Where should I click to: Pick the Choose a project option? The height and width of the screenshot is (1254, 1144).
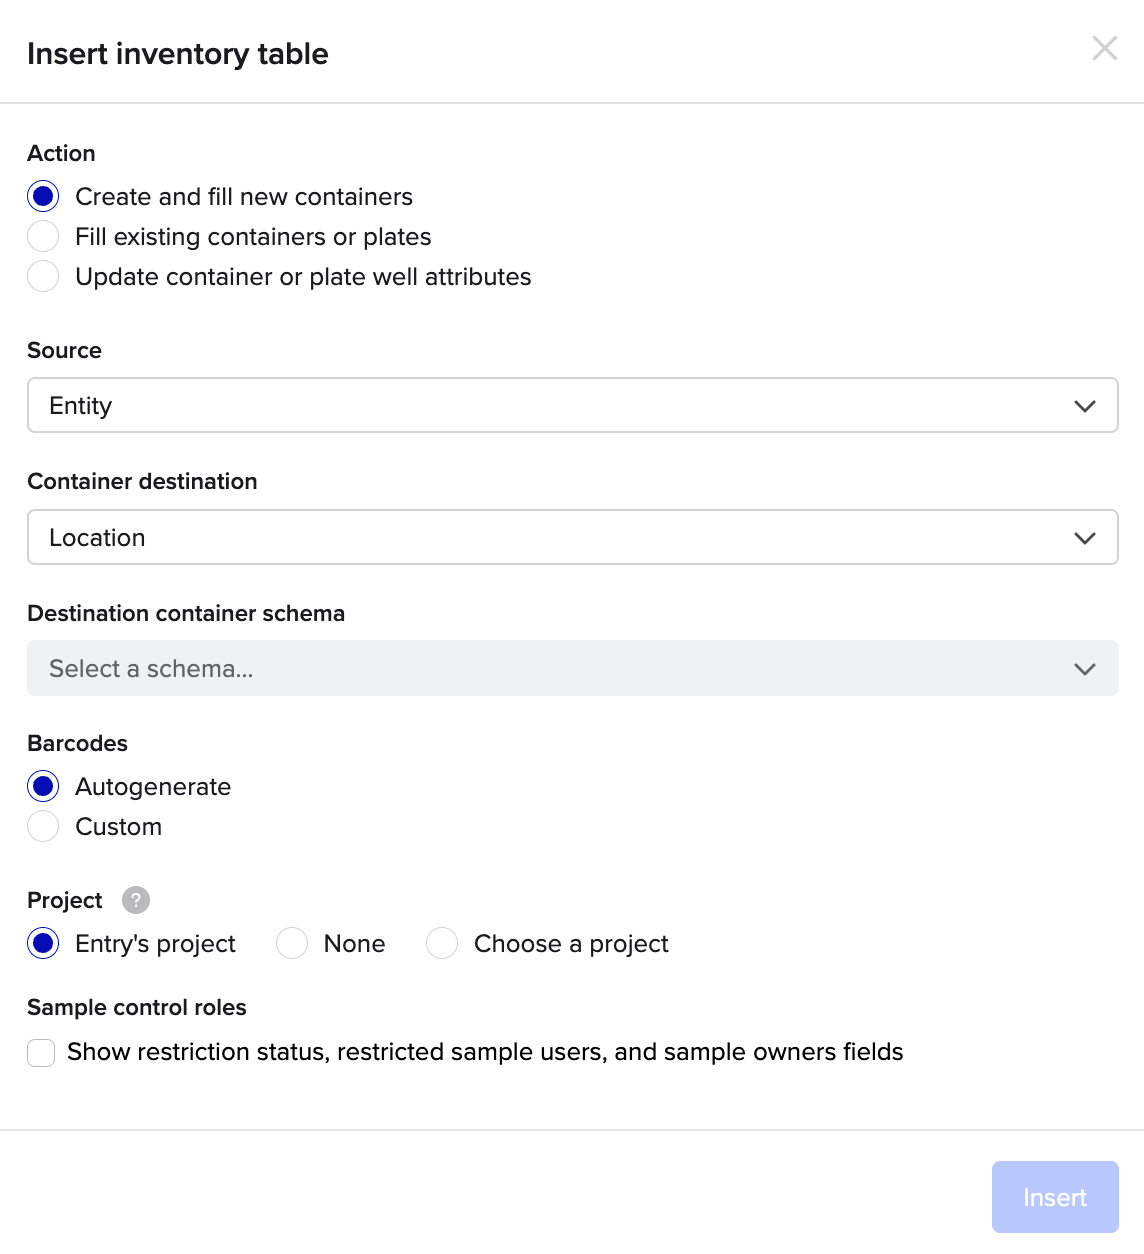tap(442, 943)
